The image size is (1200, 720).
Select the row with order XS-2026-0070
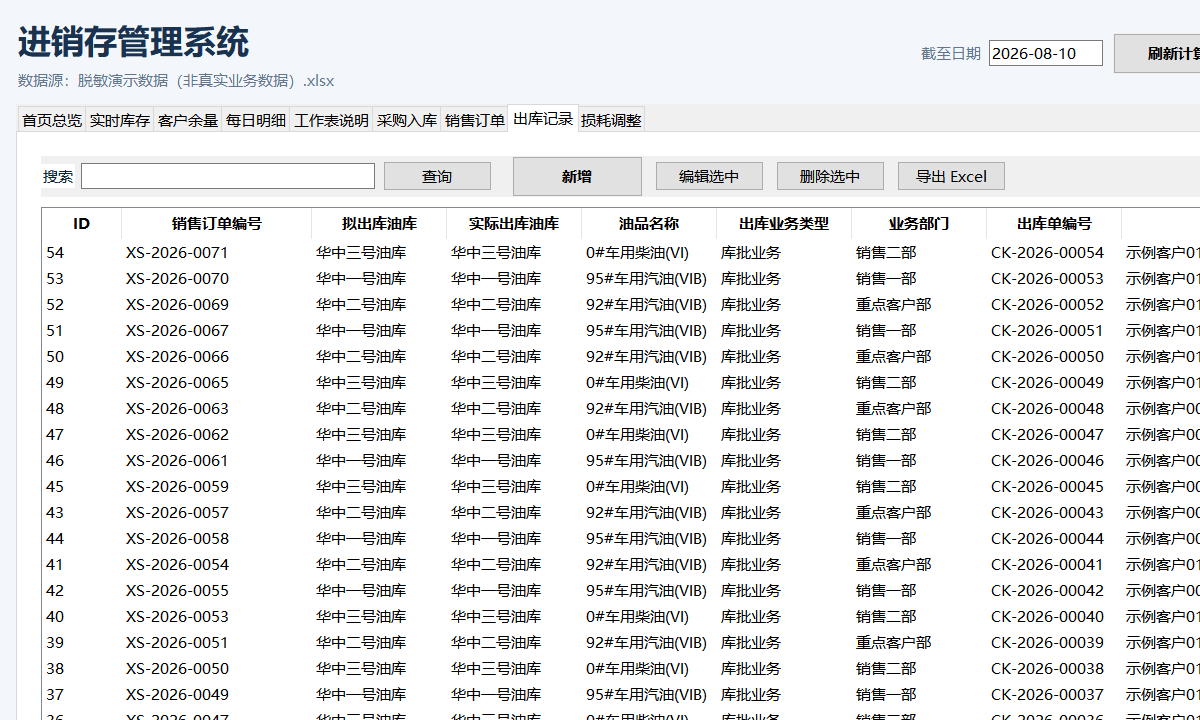[620, 278]
